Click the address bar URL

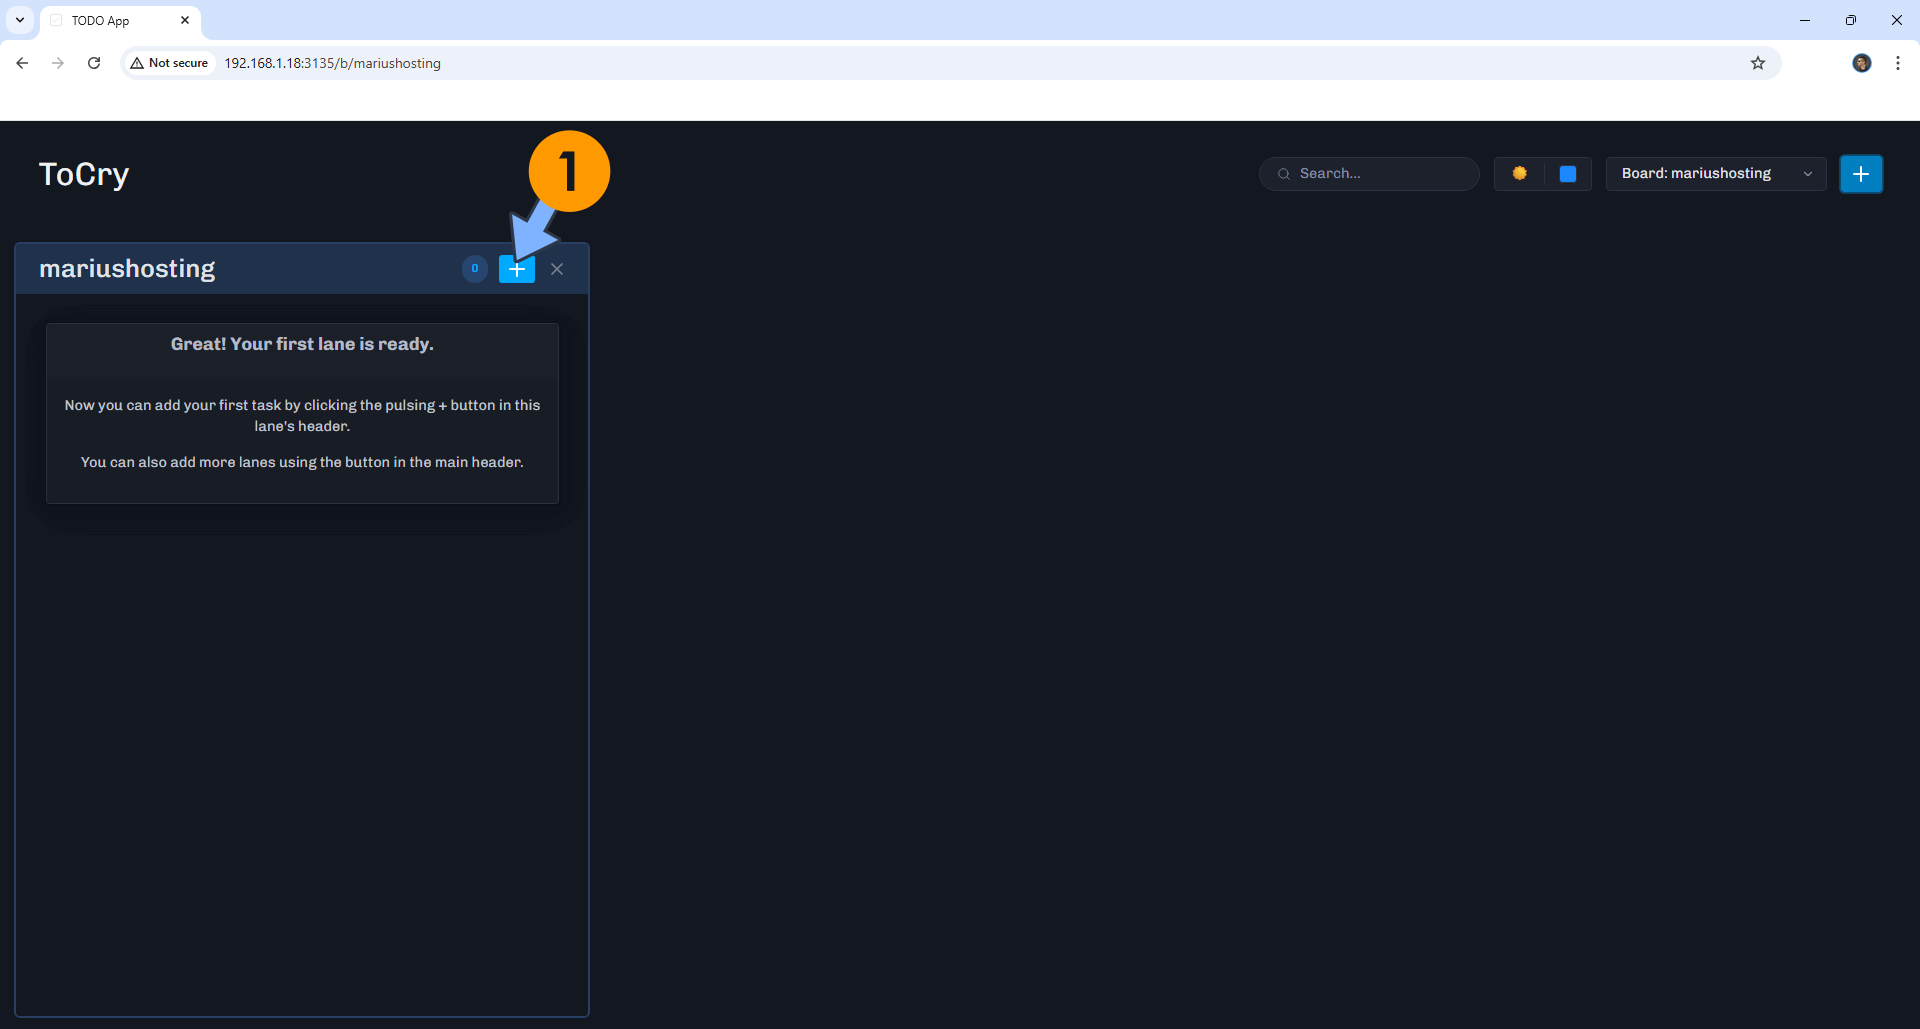coord(332,63)
